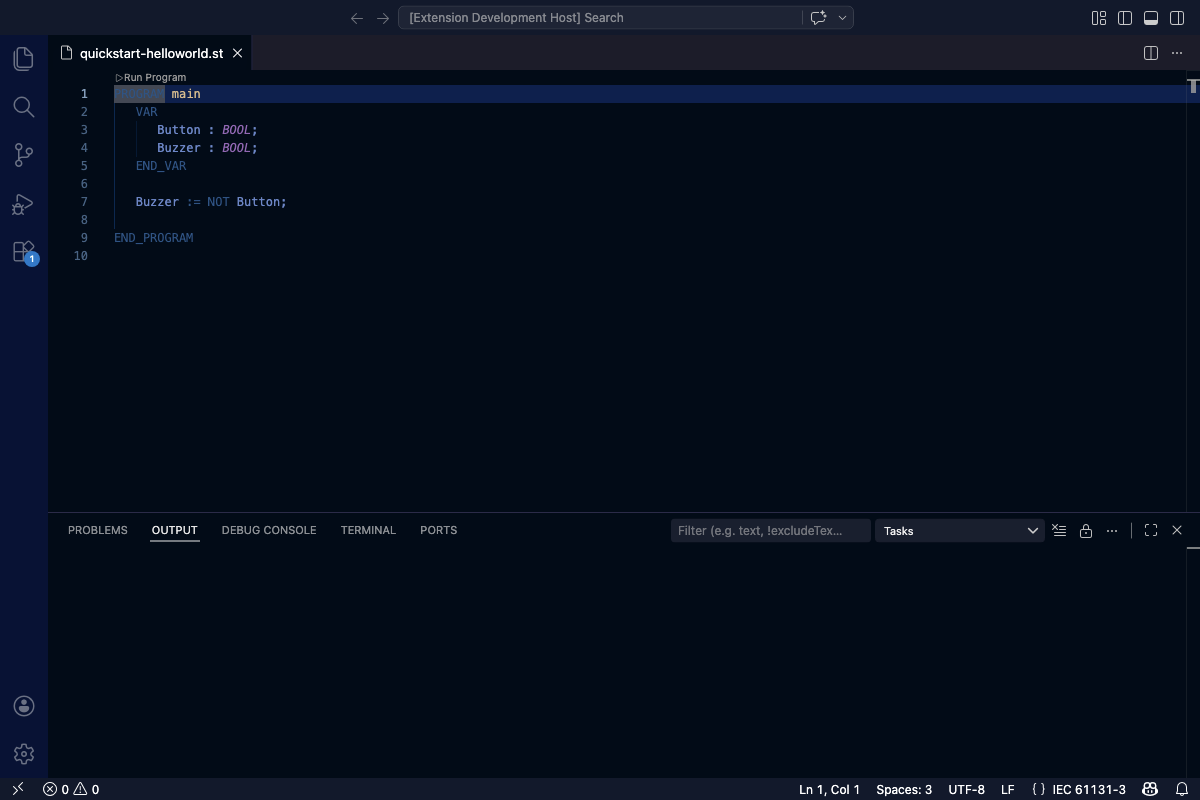Open the Tasks output channel dropdown
The height and width of the screenshot is (800, 1200).
(x=958, y=530)
